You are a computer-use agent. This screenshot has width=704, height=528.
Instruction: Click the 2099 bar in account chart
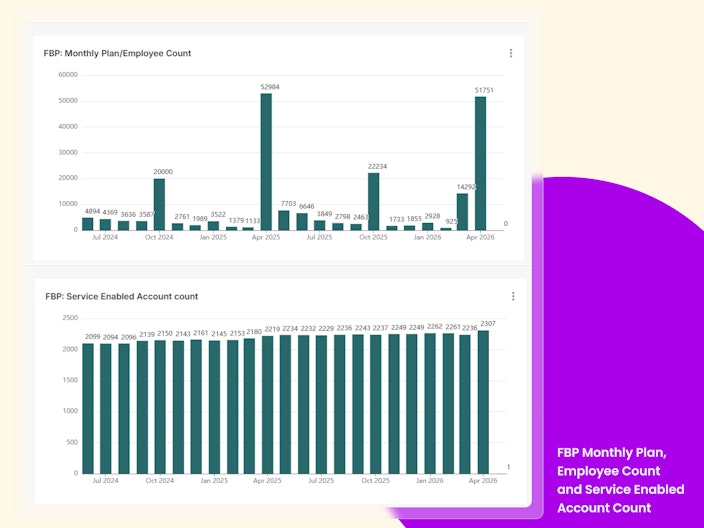(88, 409)
